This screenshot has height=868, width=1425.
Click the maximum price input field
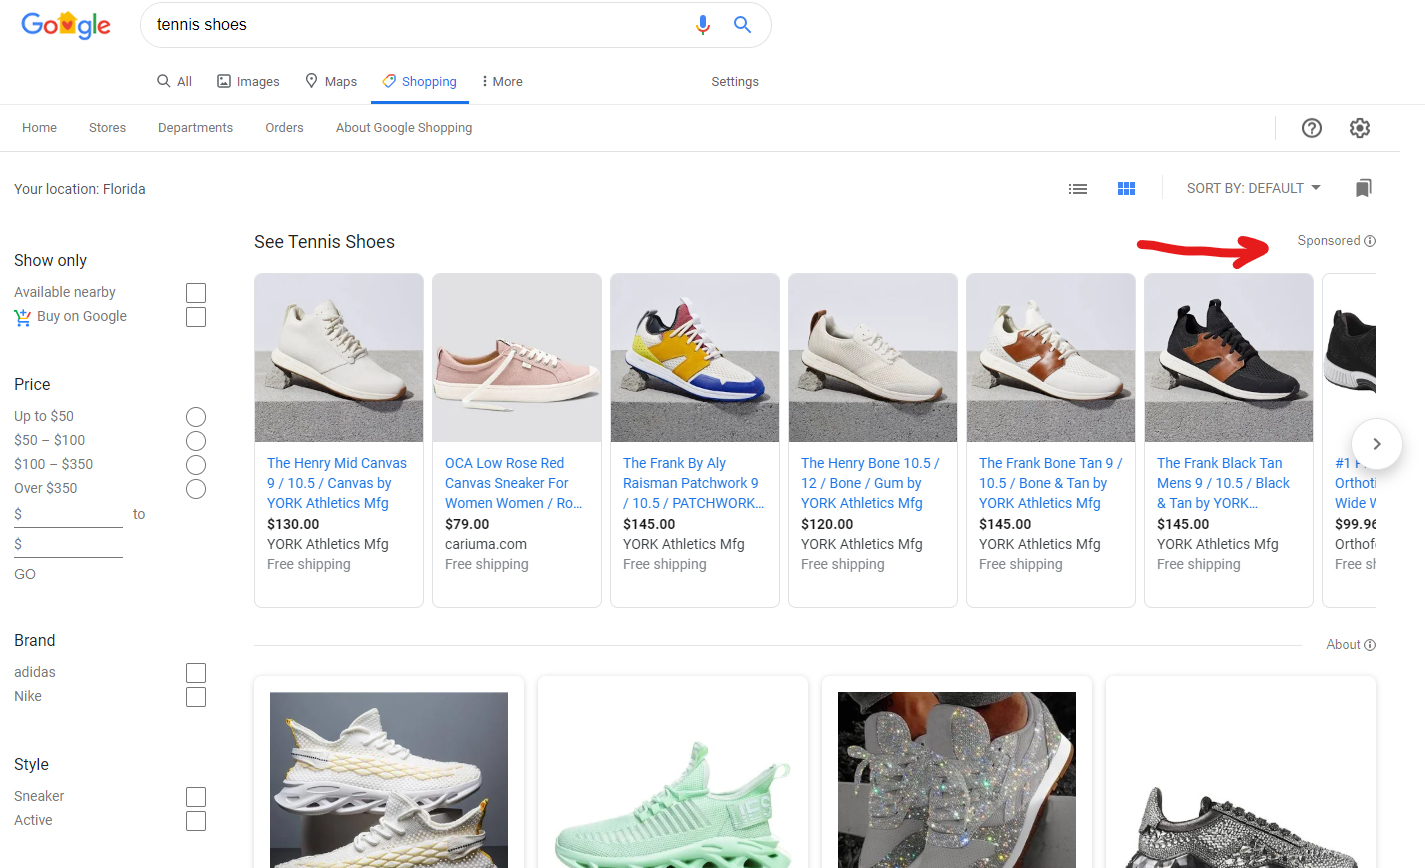(68, 545)
